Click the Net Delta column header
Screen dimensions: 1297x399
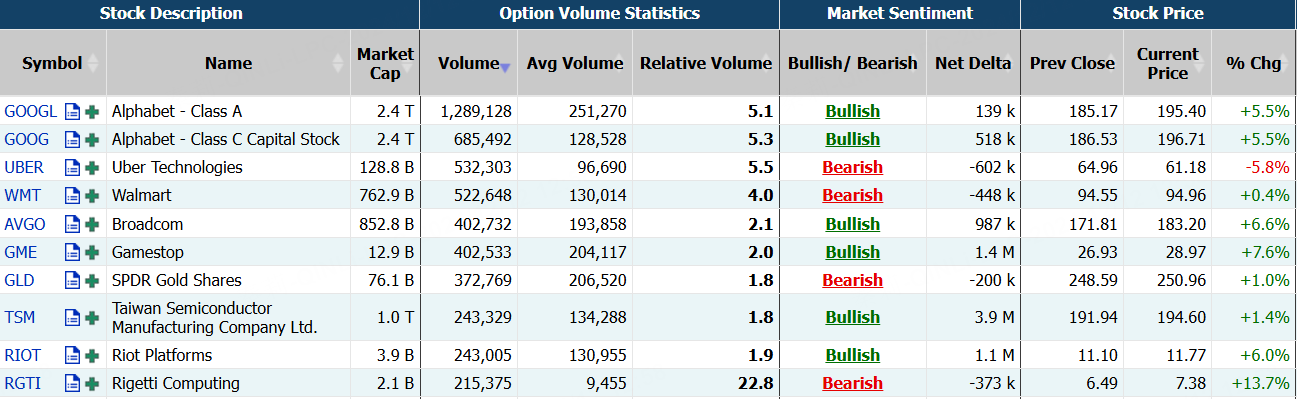pyautogui.click(x=973, y=63)
